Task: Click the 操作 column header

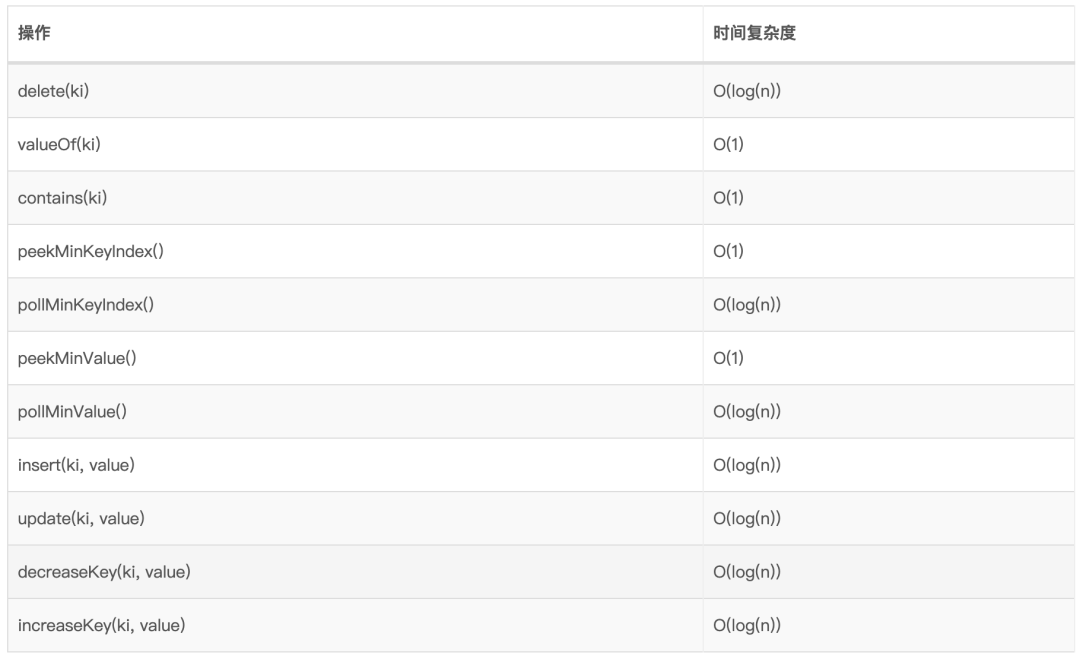Action: 34,33
